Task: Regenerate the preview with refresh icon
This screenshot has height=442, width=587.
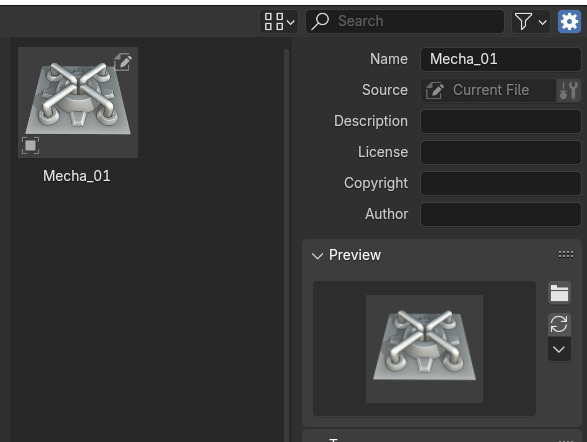Action: (x=559, y=324)
